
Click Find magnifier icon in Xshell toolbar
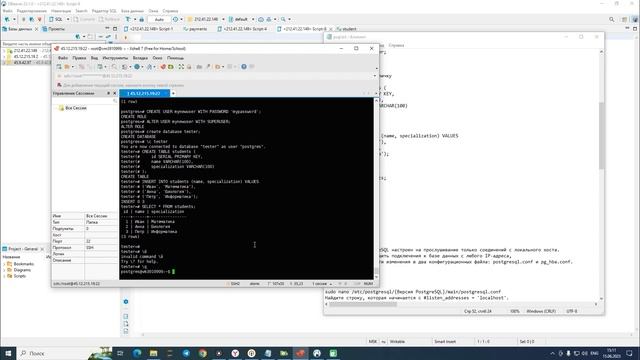(x=114, y=67)
